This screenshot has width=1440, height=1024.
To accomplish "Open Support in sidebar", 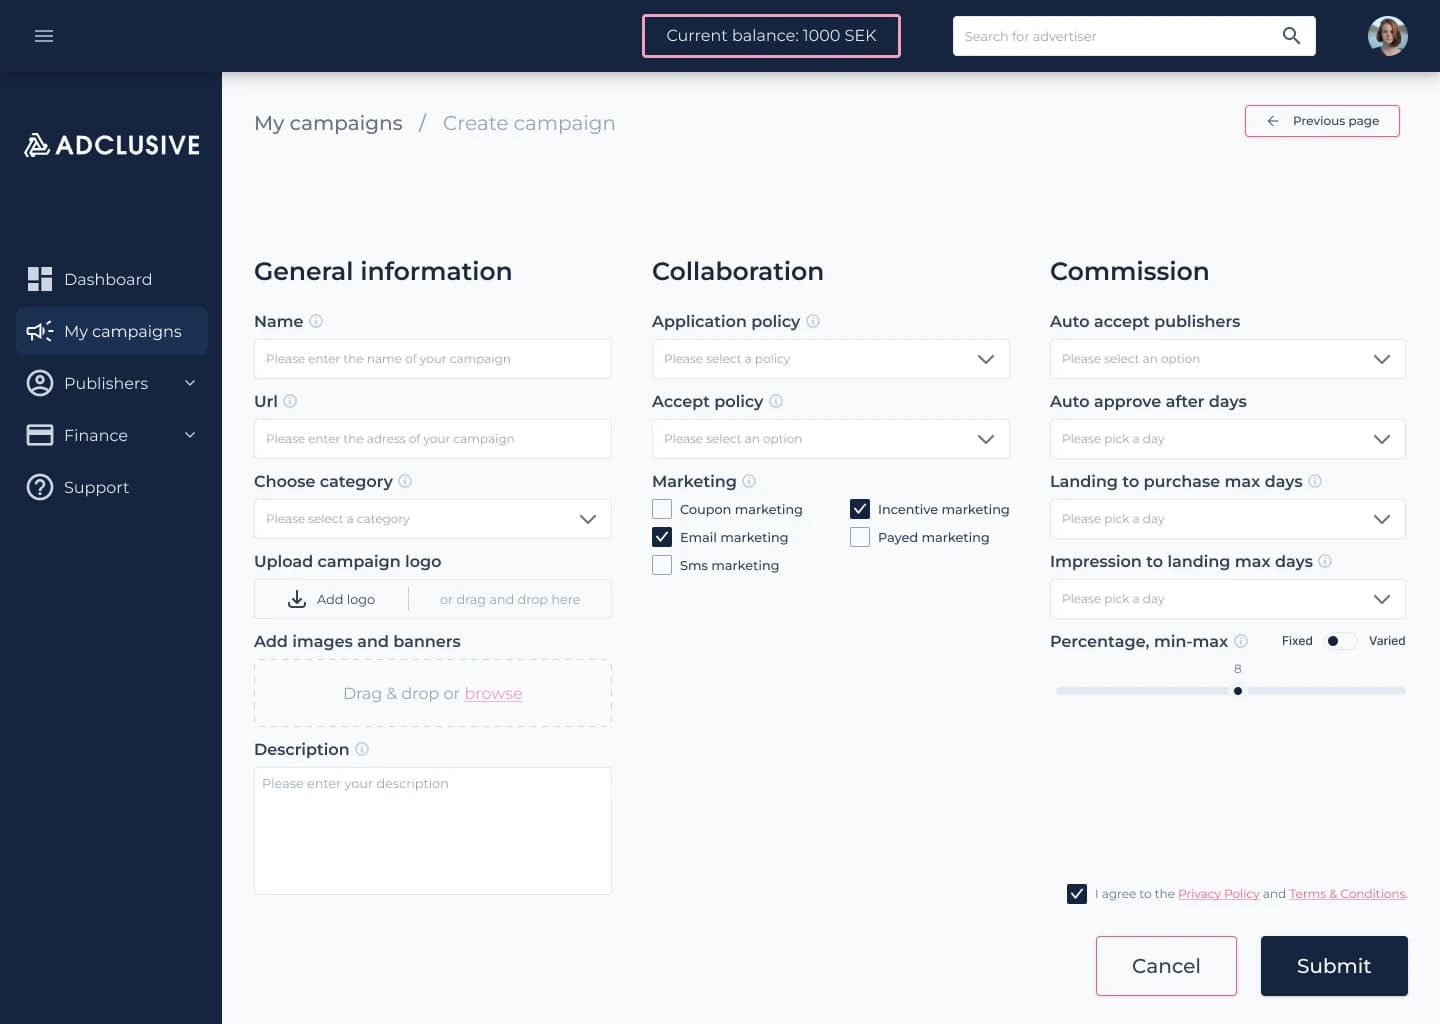I will tap(112, 487).
